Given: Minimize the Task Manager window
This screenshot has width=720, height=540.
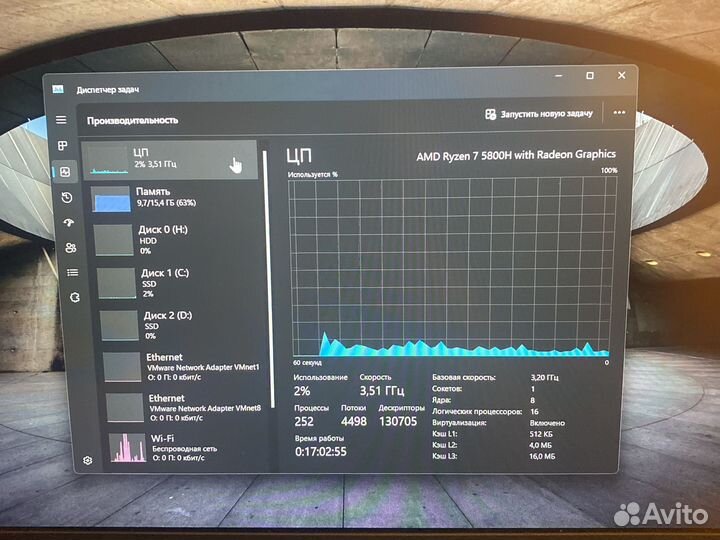Looking at the screenshot, I should (558, 75).
